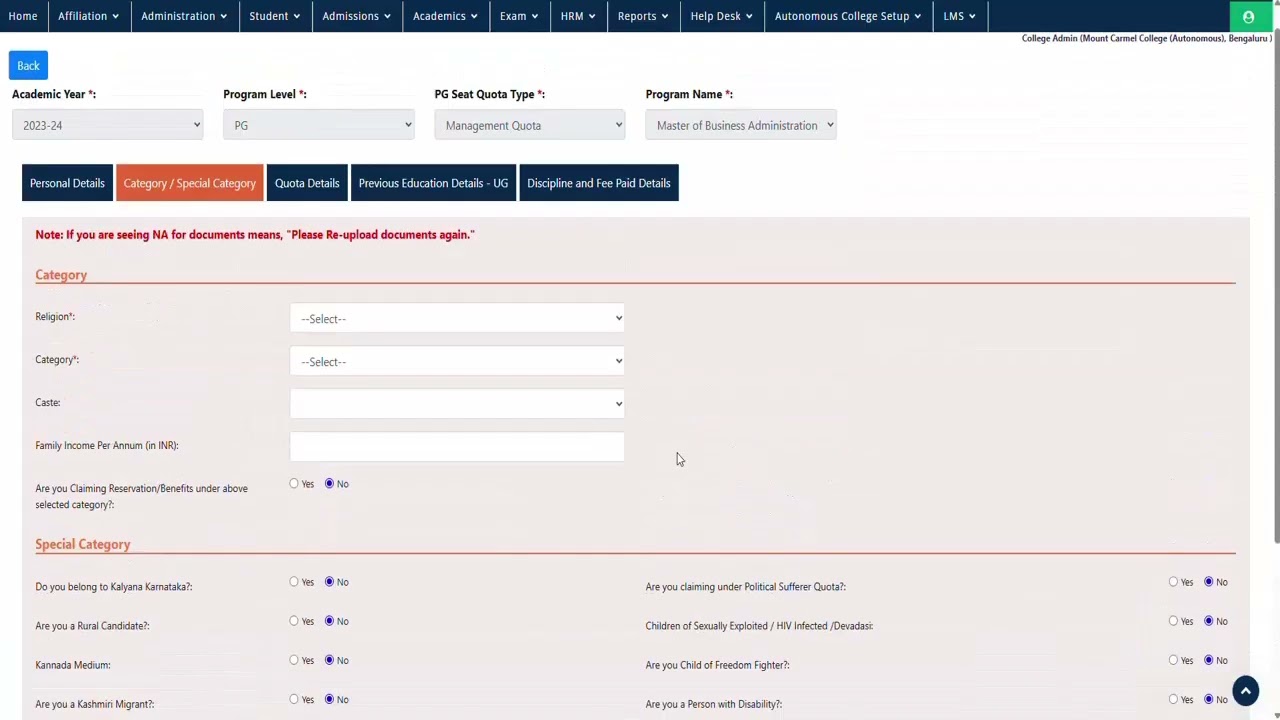Select No for Person with Disability

(x=1208, y=699)
